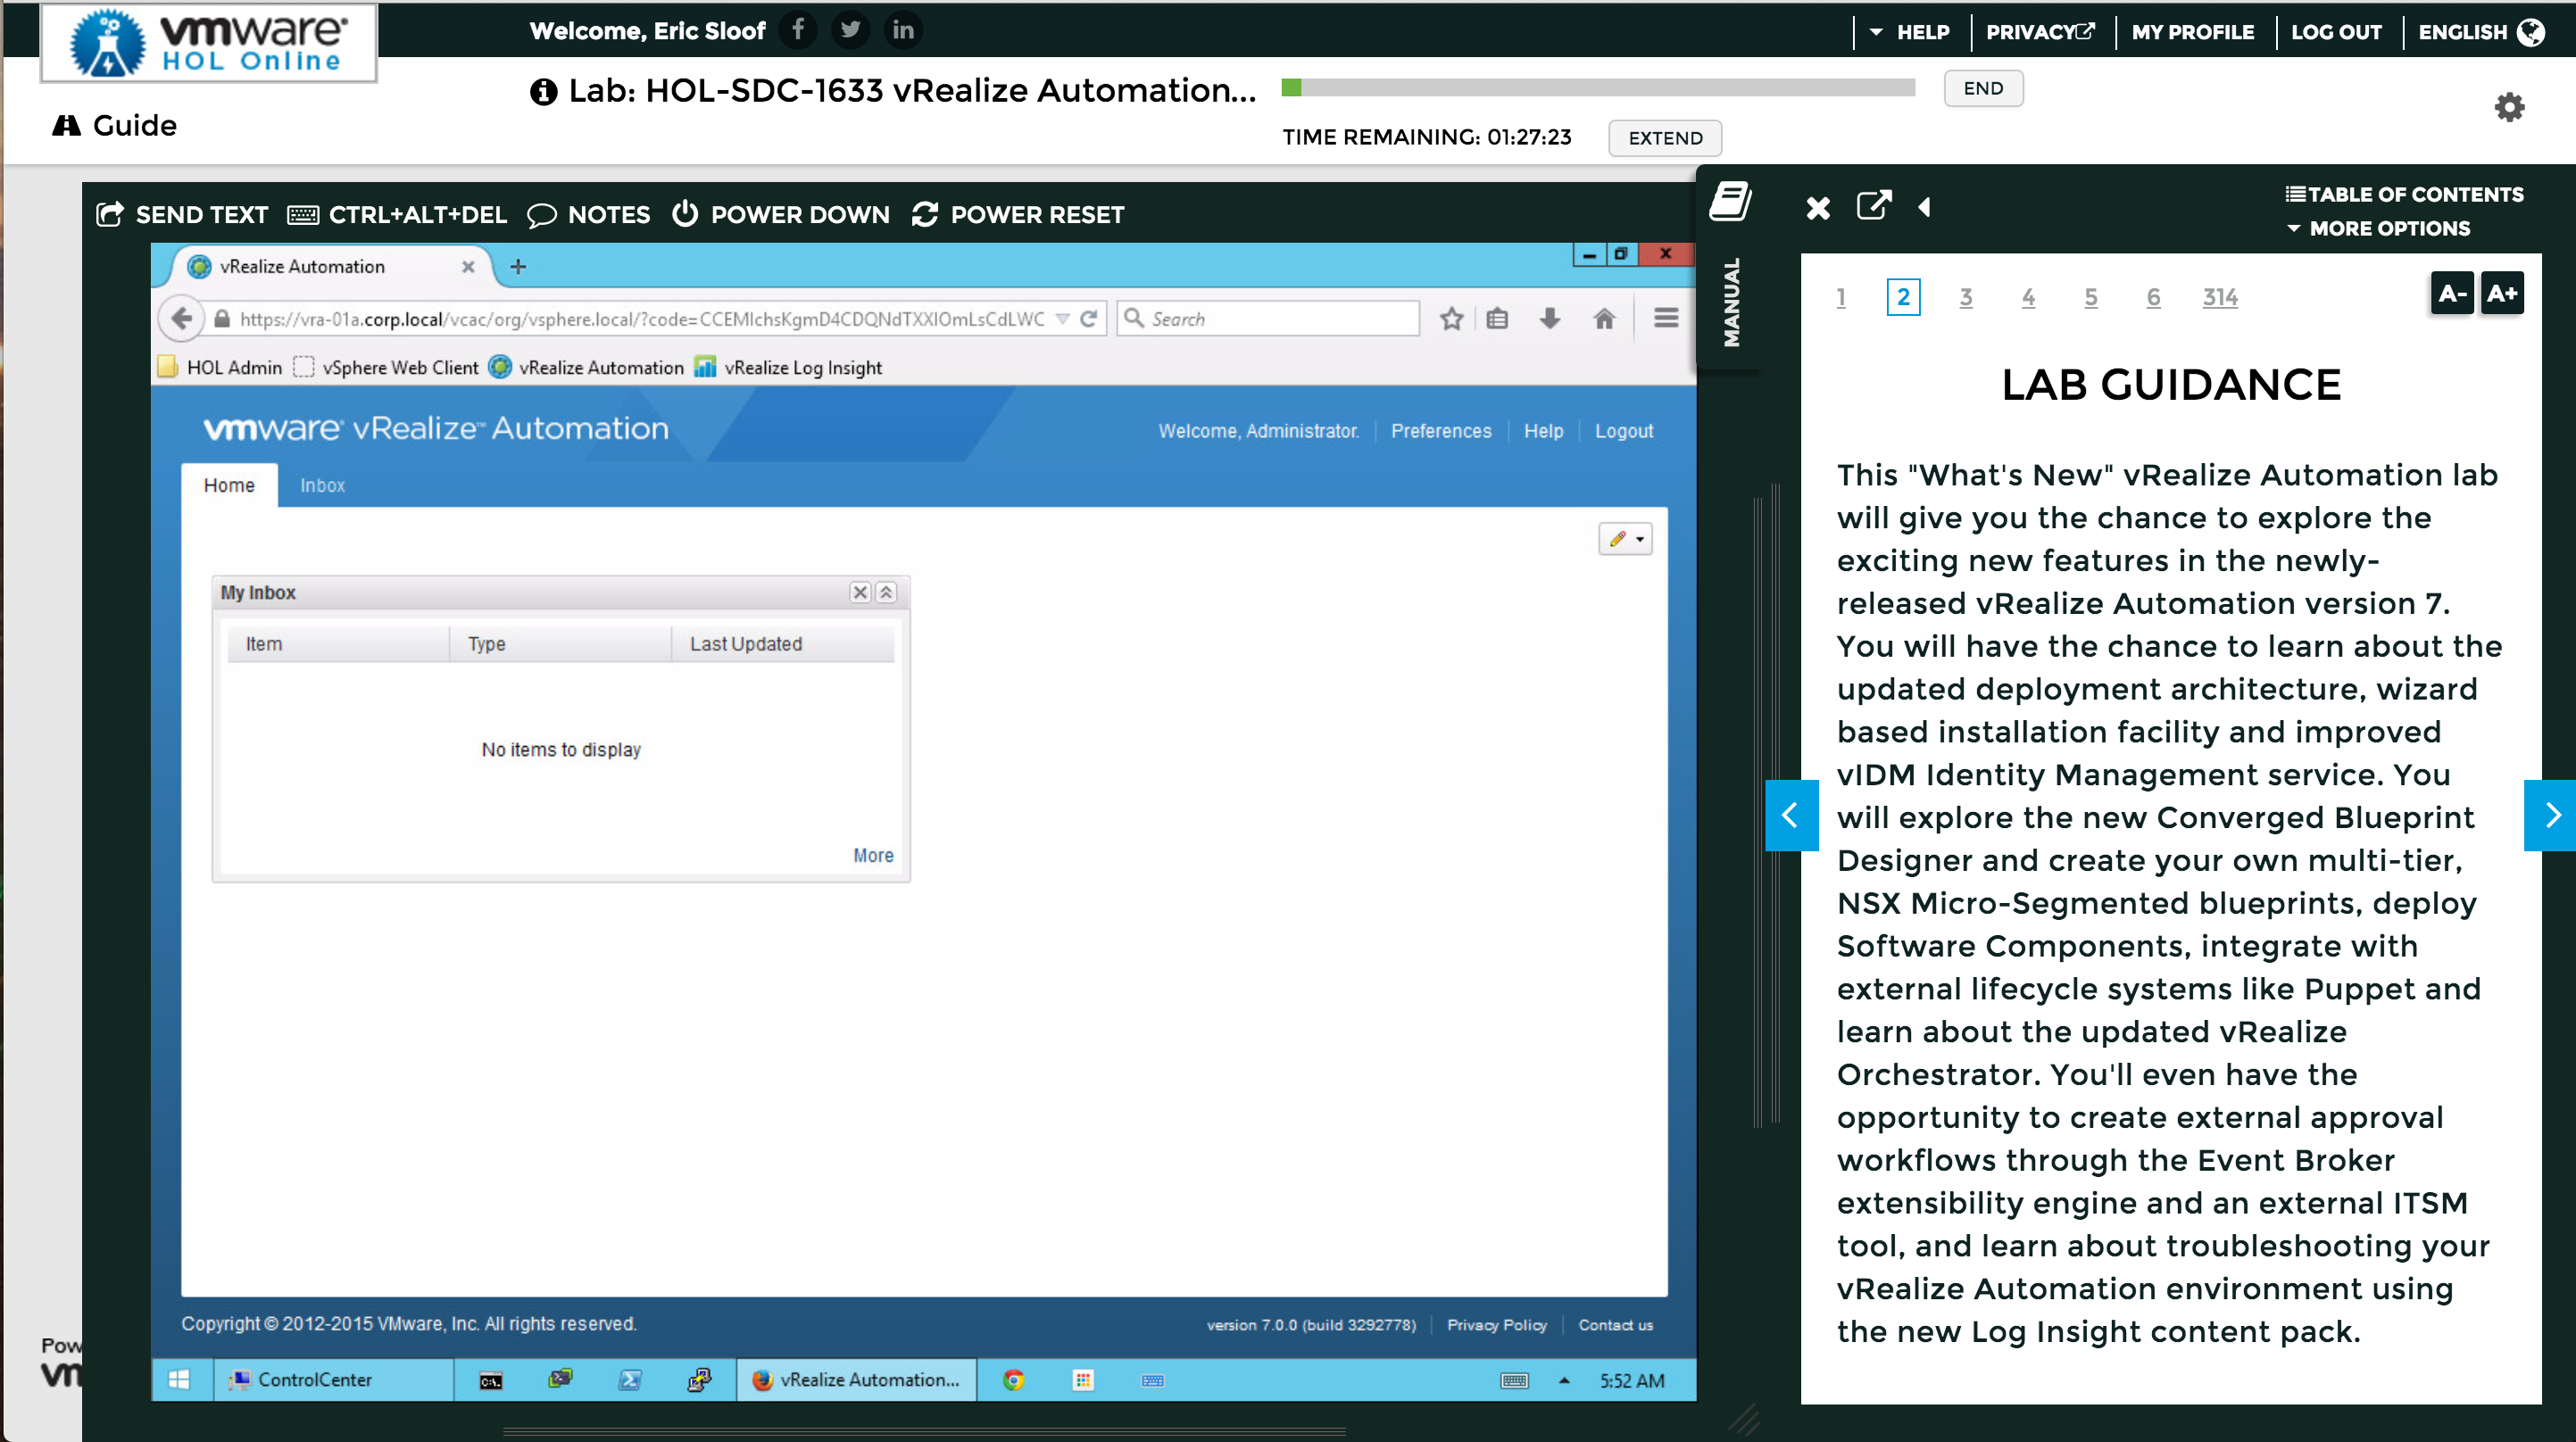
Task: Click Power Reset in console toolbar
Action: click(1018, 214)
